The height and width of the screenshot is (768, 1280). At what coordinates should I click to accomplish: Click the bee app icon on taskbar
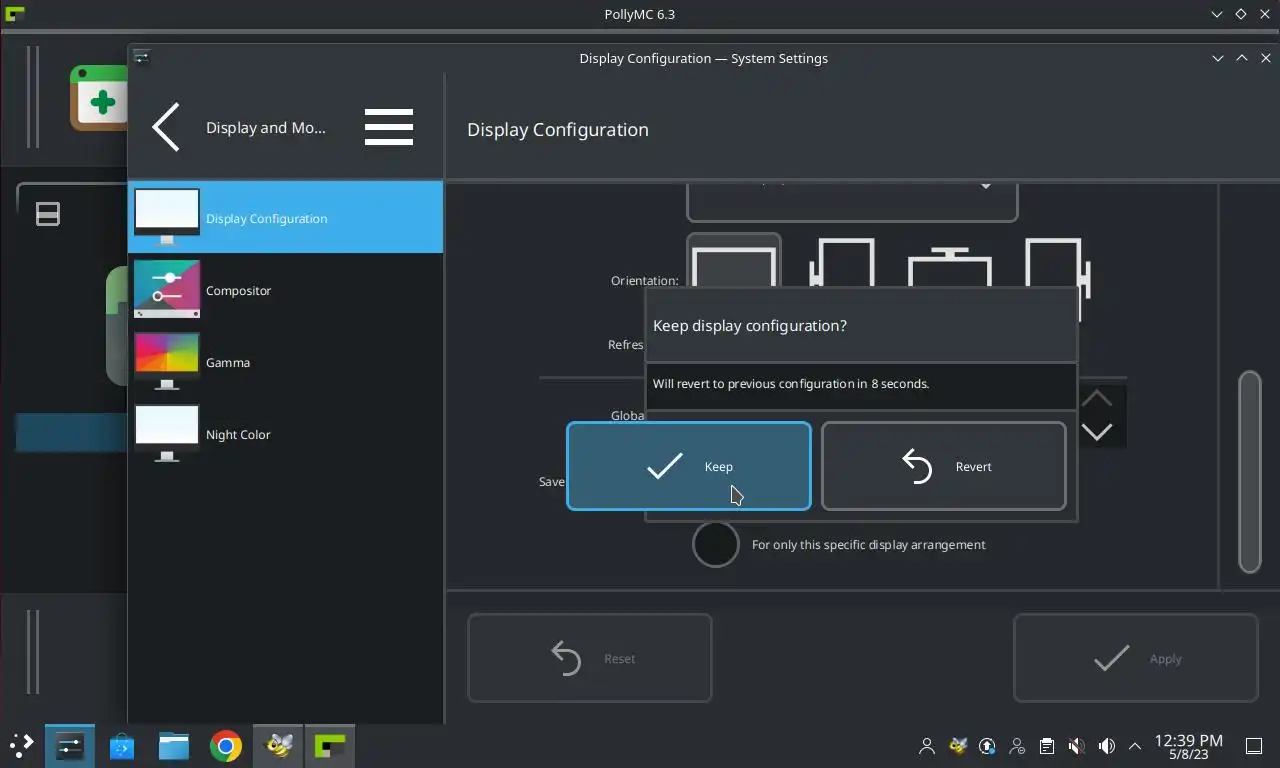[278, 745]
